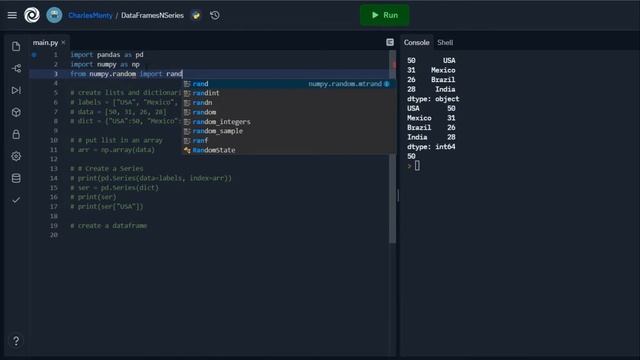This screenshot has width=640, height=360.
Task: Click the editor vertical scrollbar
Action: tap(392, 147)
